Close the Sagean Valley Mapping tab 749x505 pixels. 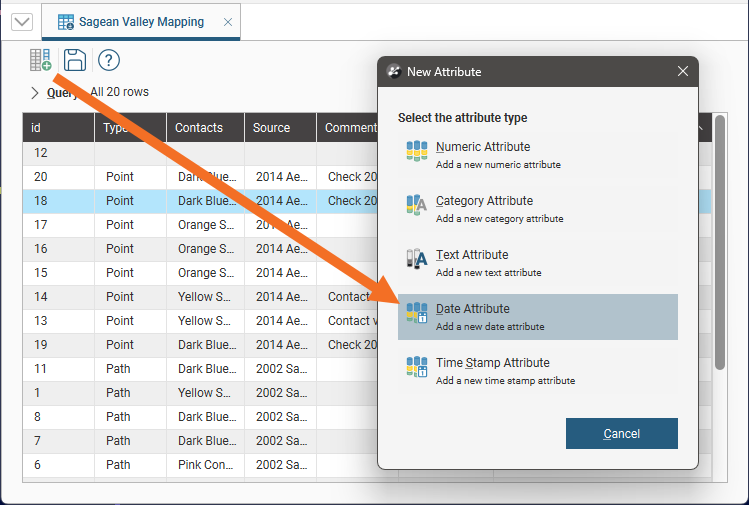[228, 22]
